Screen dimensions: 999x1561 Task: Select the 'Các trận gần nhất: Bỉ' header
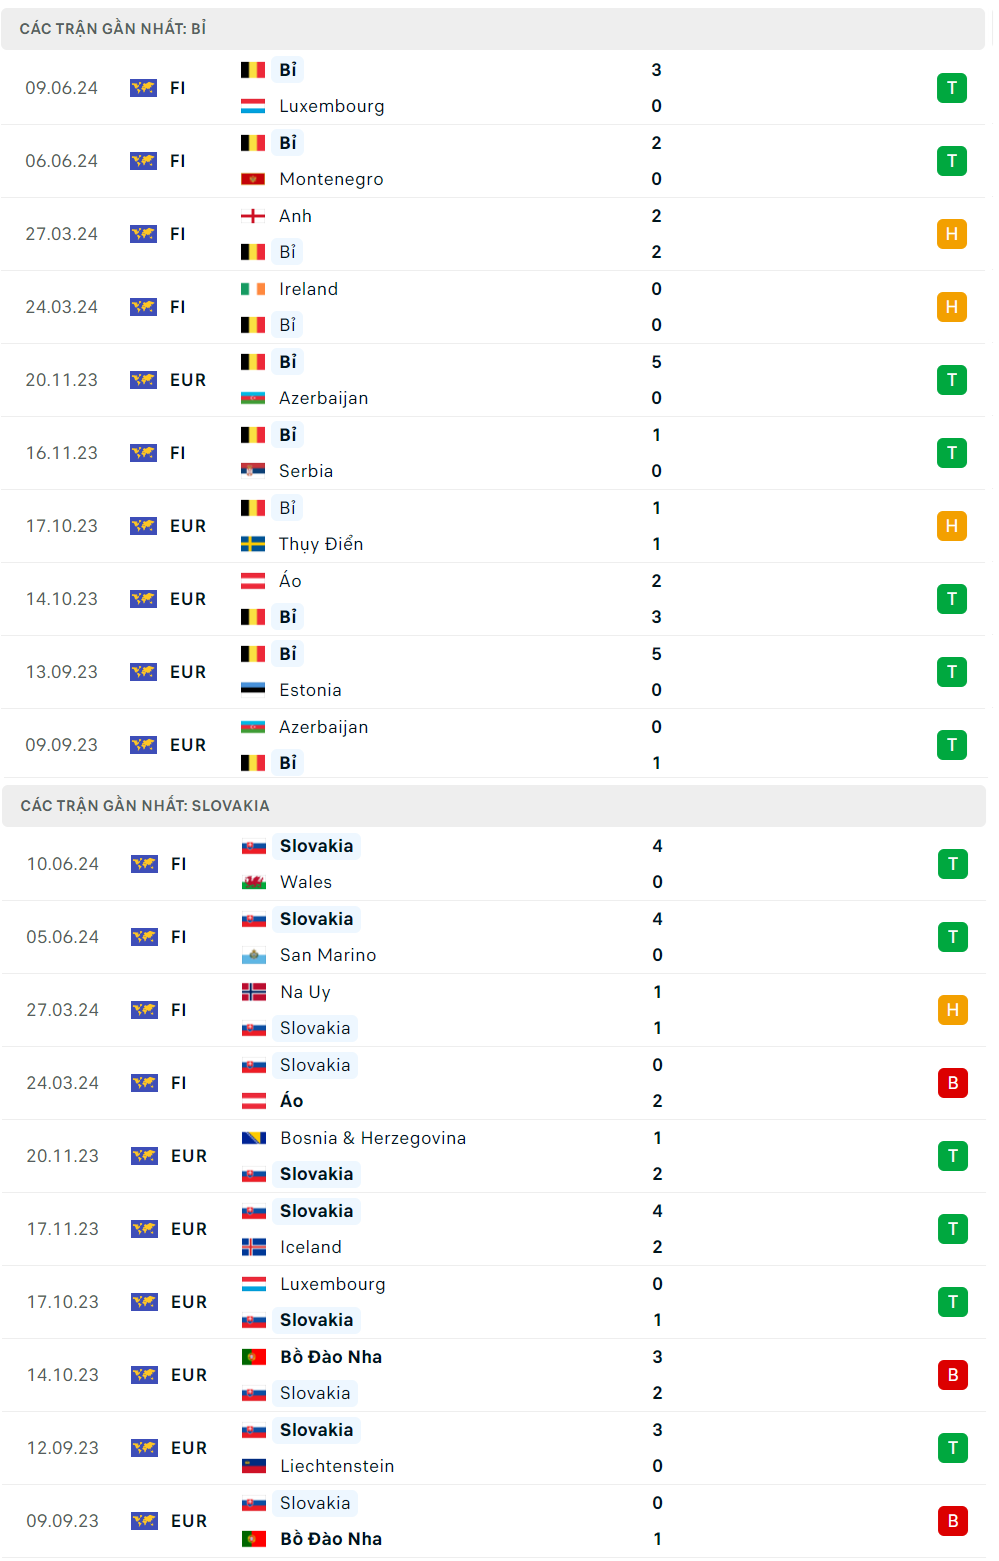(x=113, y=29)
